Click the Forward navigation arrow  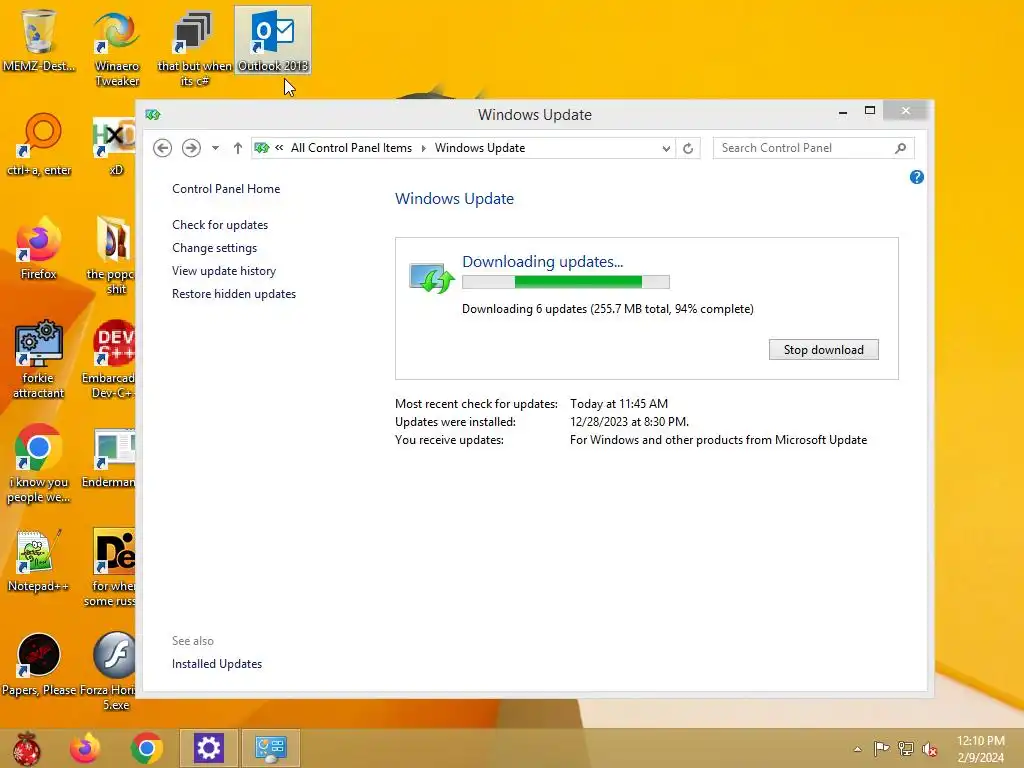pyautogui.click(x=191, y=148)
